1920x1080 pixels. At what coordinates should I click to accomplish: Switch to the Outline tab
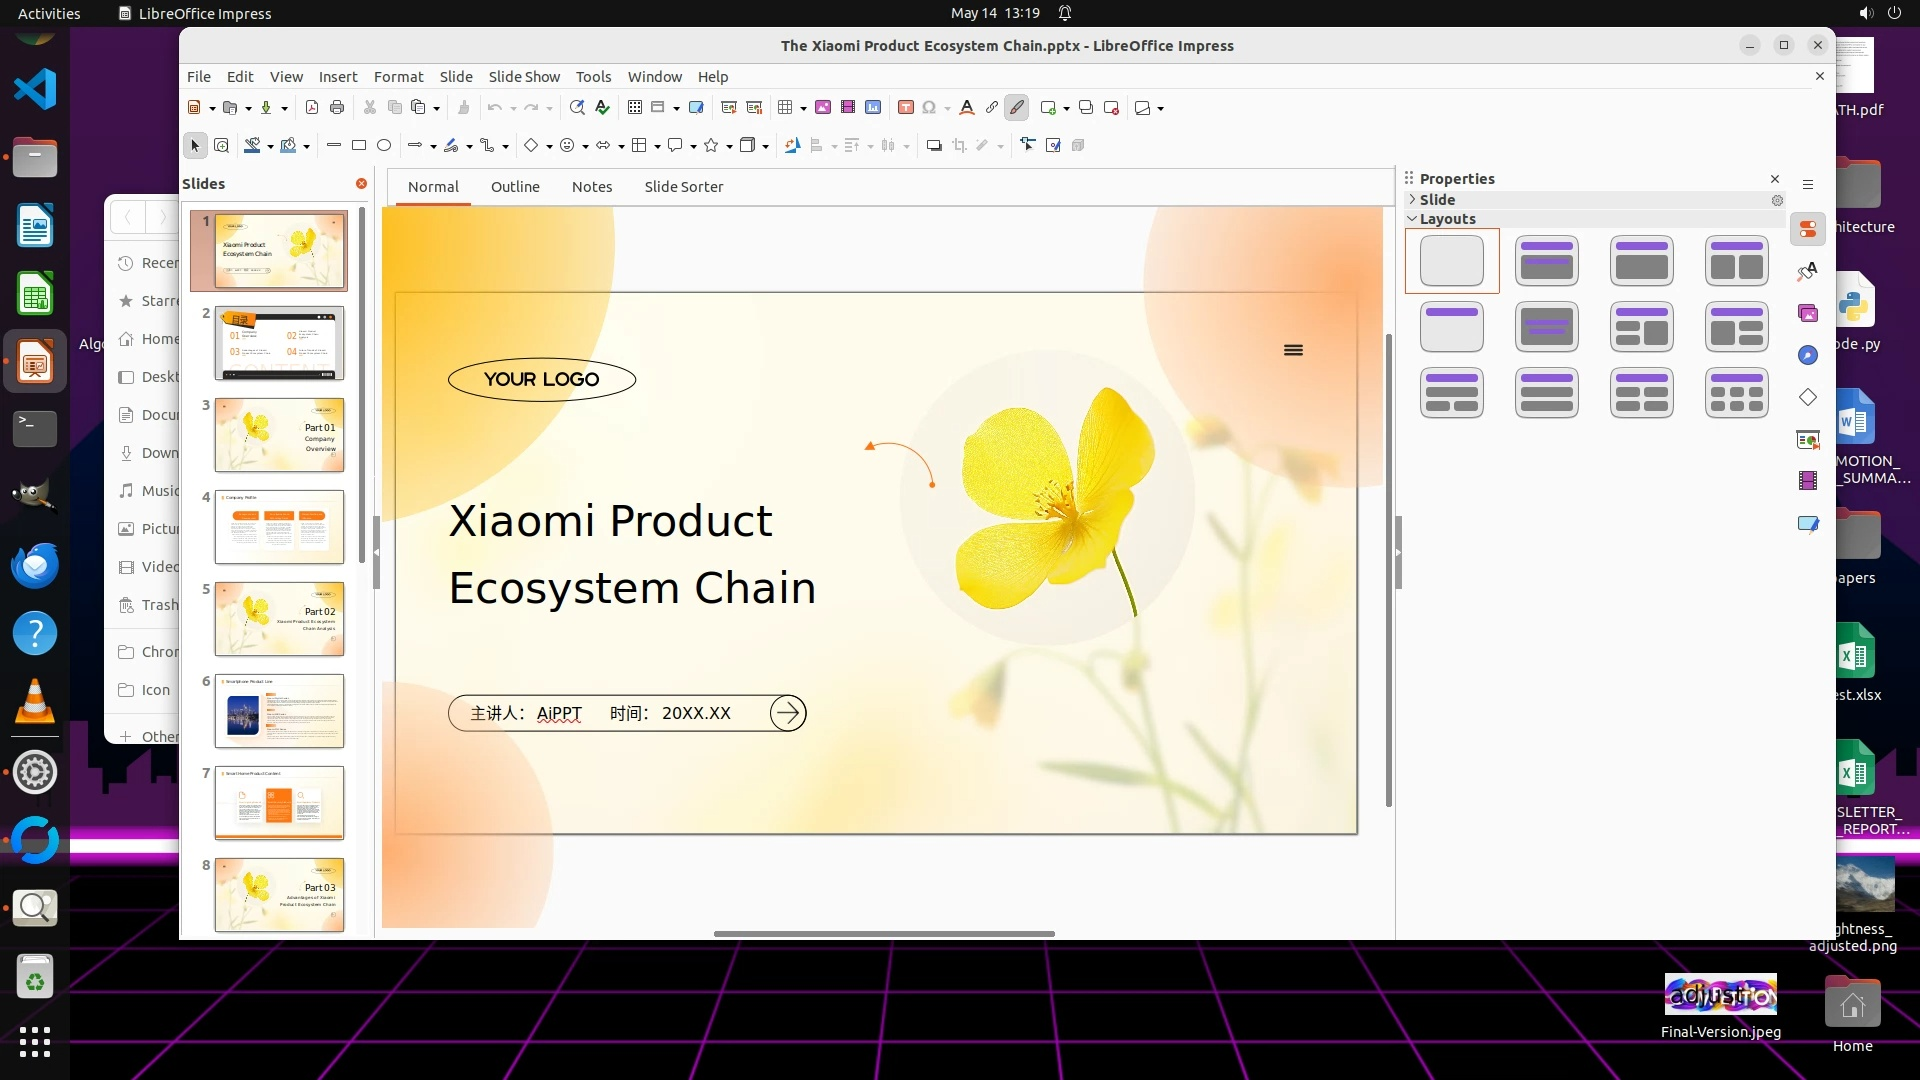click(515, 187)
